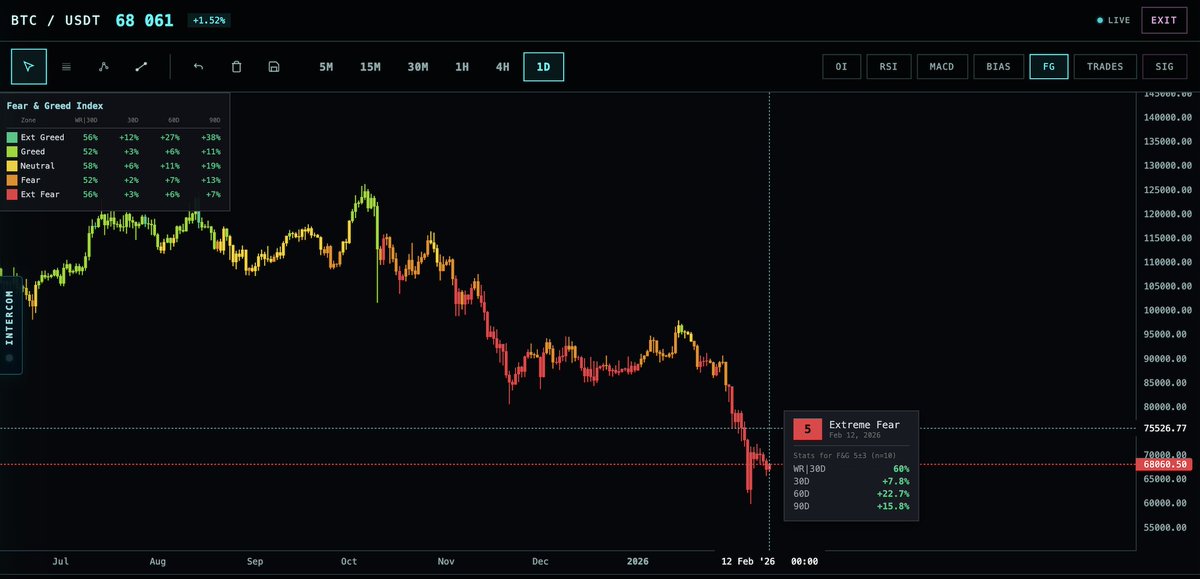Screen dimensions: 1200x579
Task: Click the 60D +22.7% stat
Action: [x=851, y=493]
